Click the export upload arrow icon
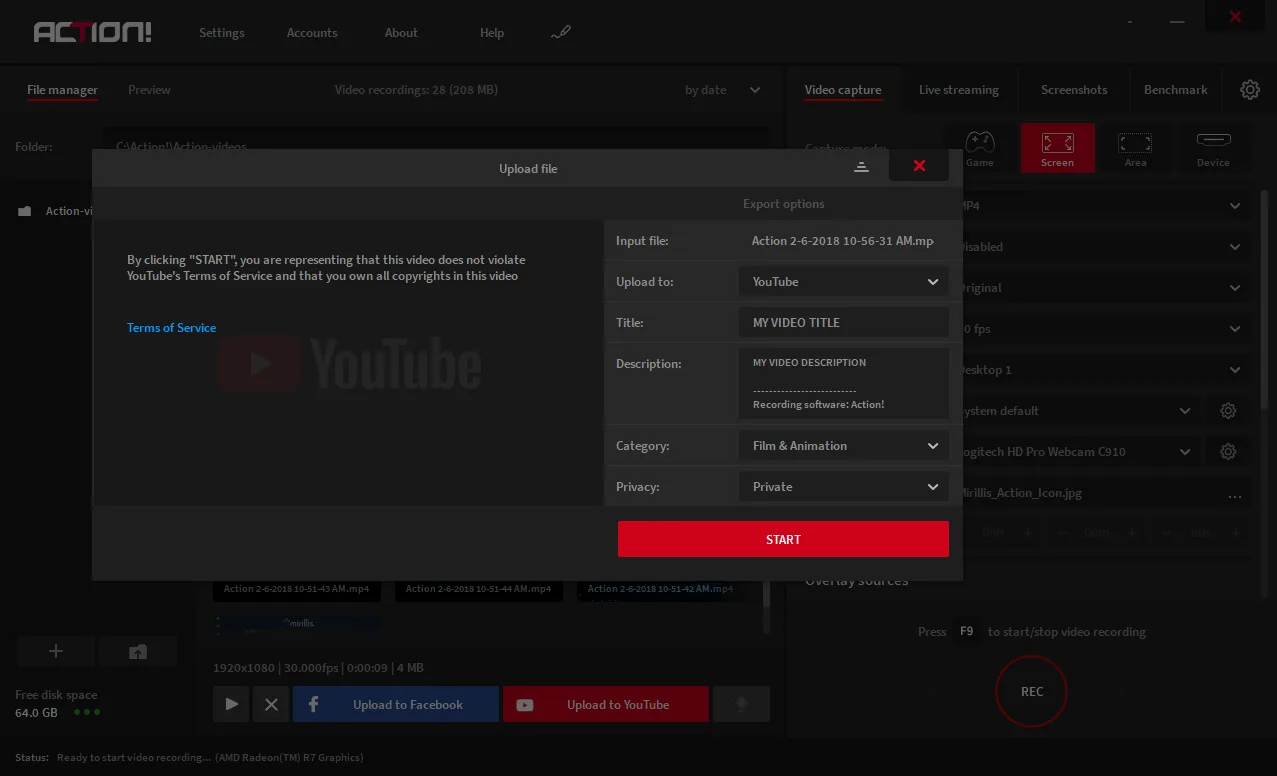The width and height of the screenshot is (1277, 776). point(741,704)
